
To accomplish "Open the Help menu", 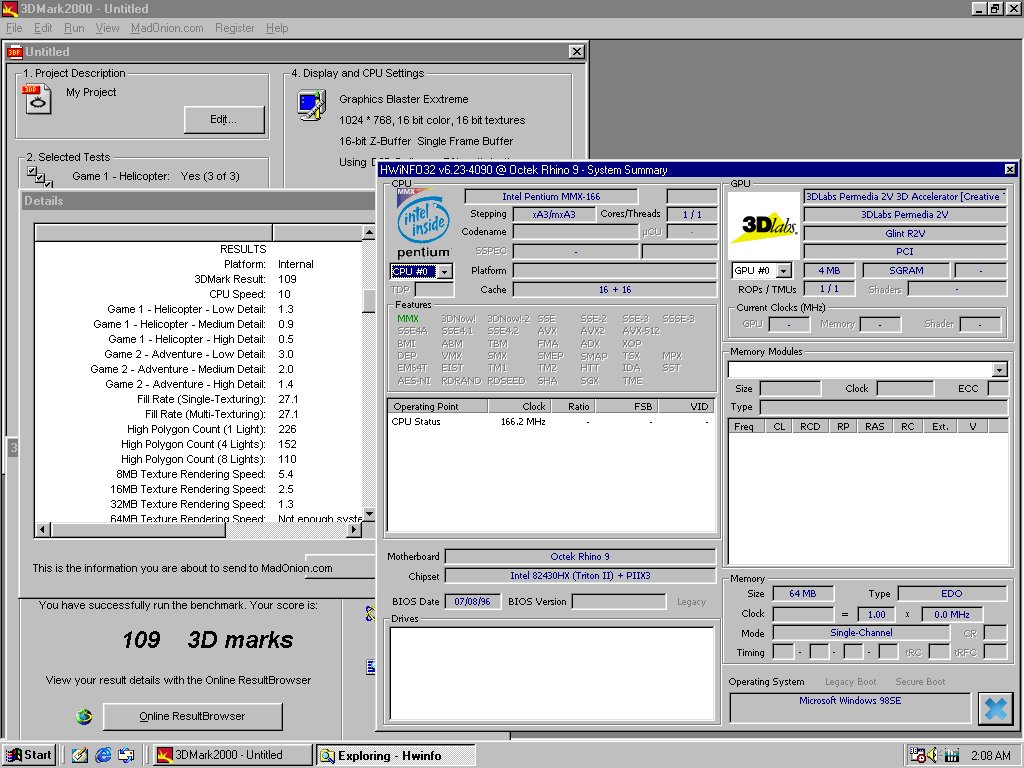I will 277,28.
